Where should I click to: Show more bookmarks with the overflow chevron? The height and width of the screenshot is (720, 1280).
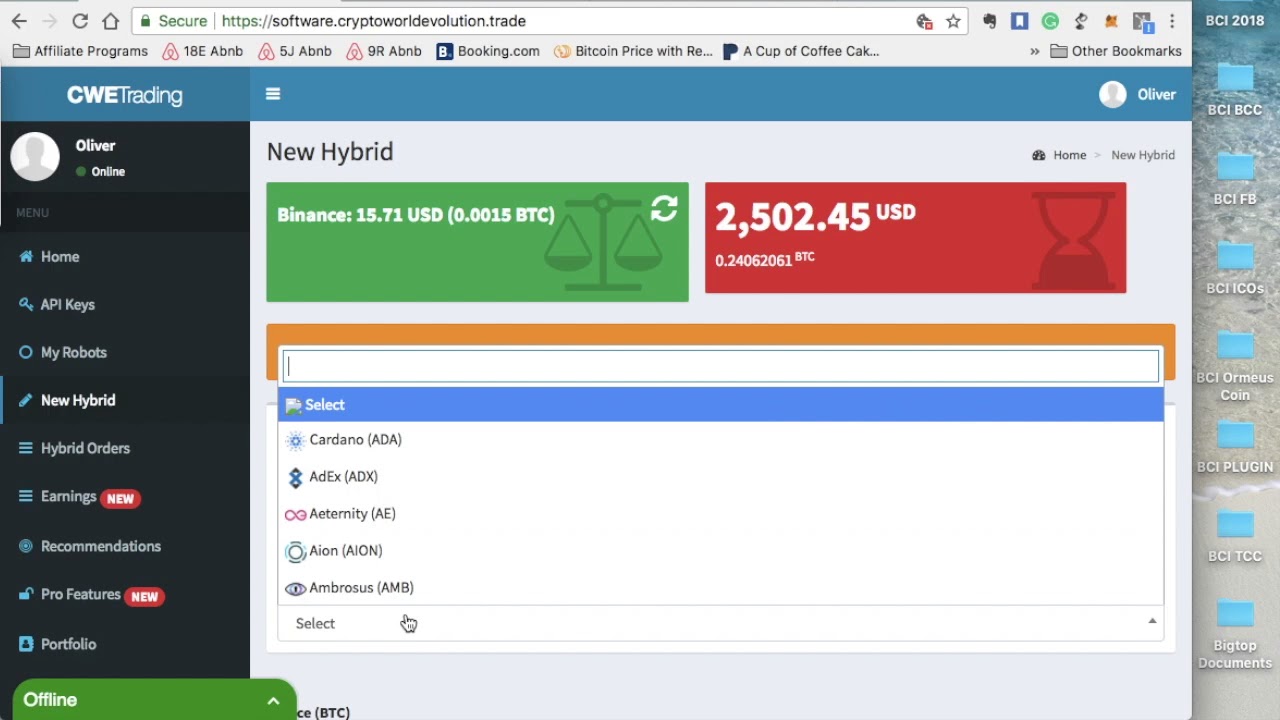click(x=1034, y=51)
